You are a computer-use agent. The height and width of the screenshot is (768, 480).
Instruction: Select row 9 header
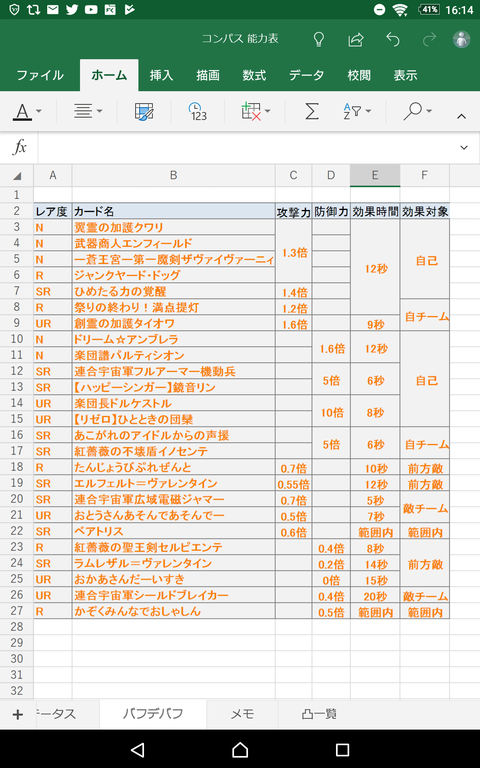tap(17, 323)
